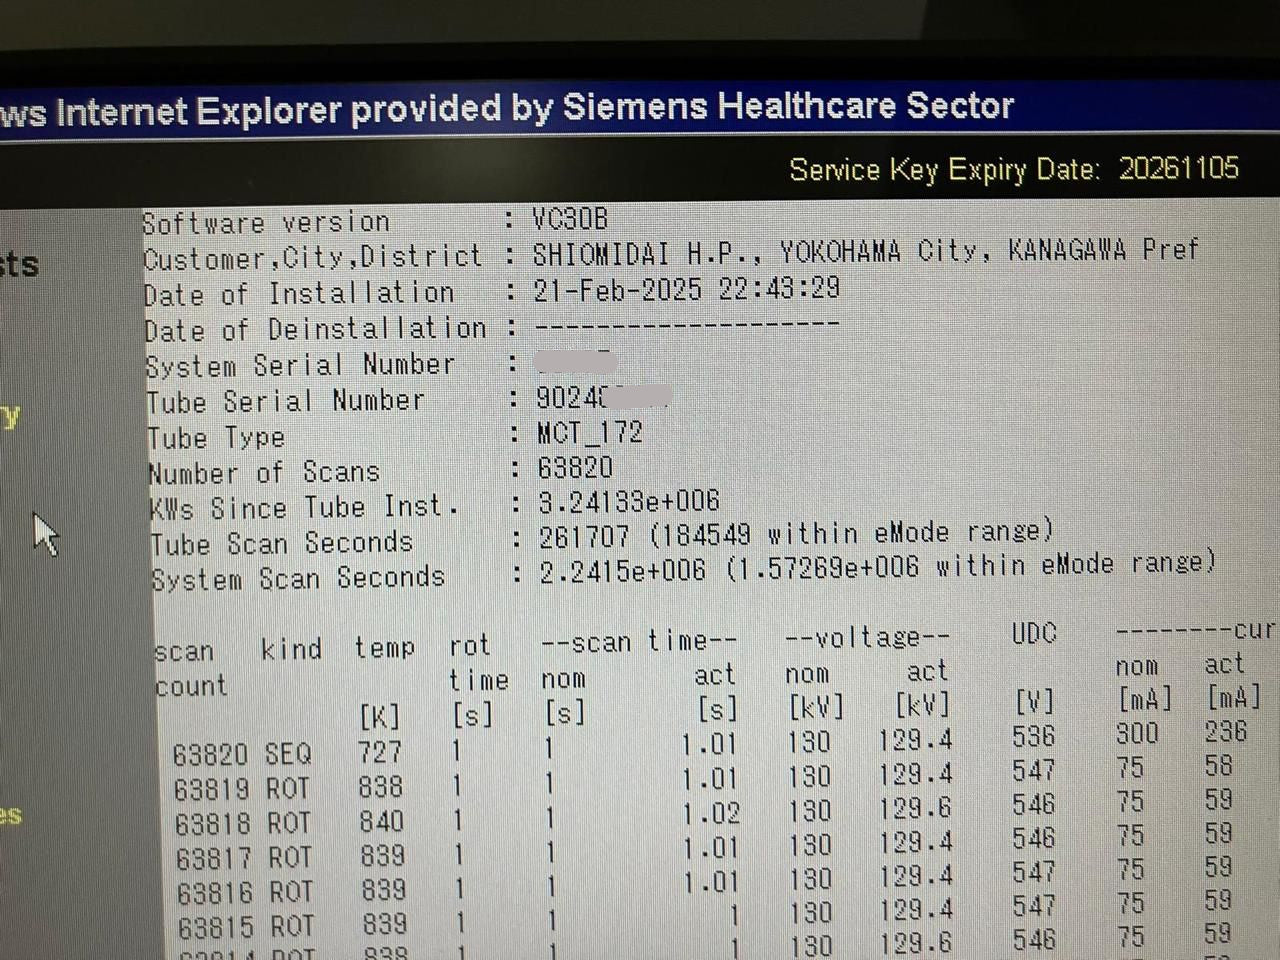
Task: Click installation date 21-Feb-2025 22:43:29
Action: (x=686, y=289)
